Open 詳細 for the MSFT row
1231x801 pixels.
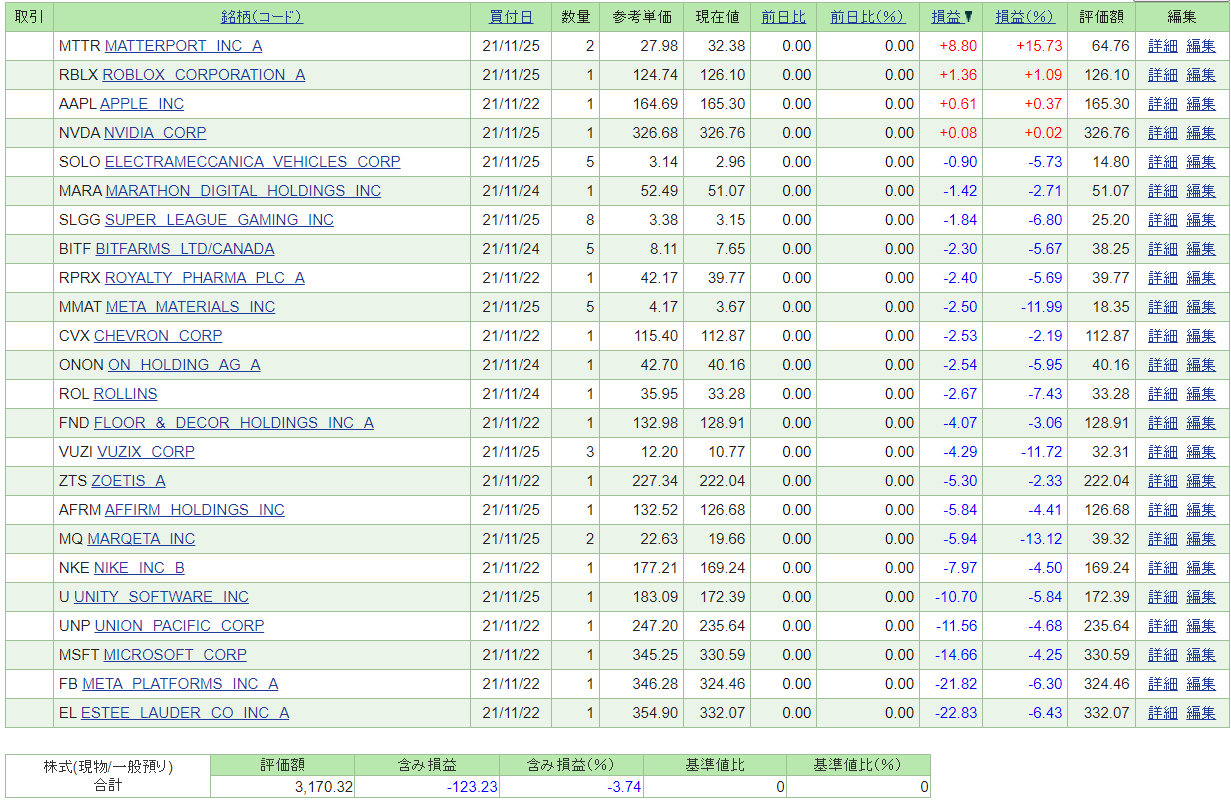pos(1163,655)
